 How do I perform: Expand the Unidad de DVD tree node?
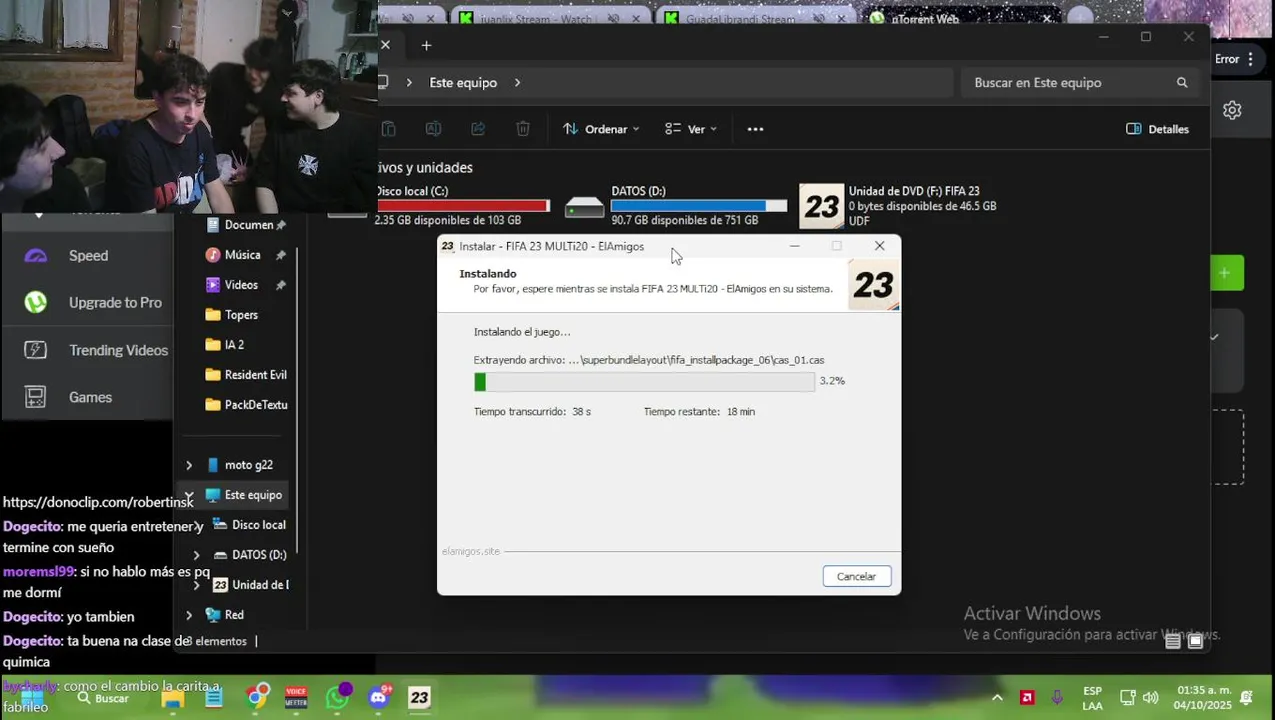(196, 585)
